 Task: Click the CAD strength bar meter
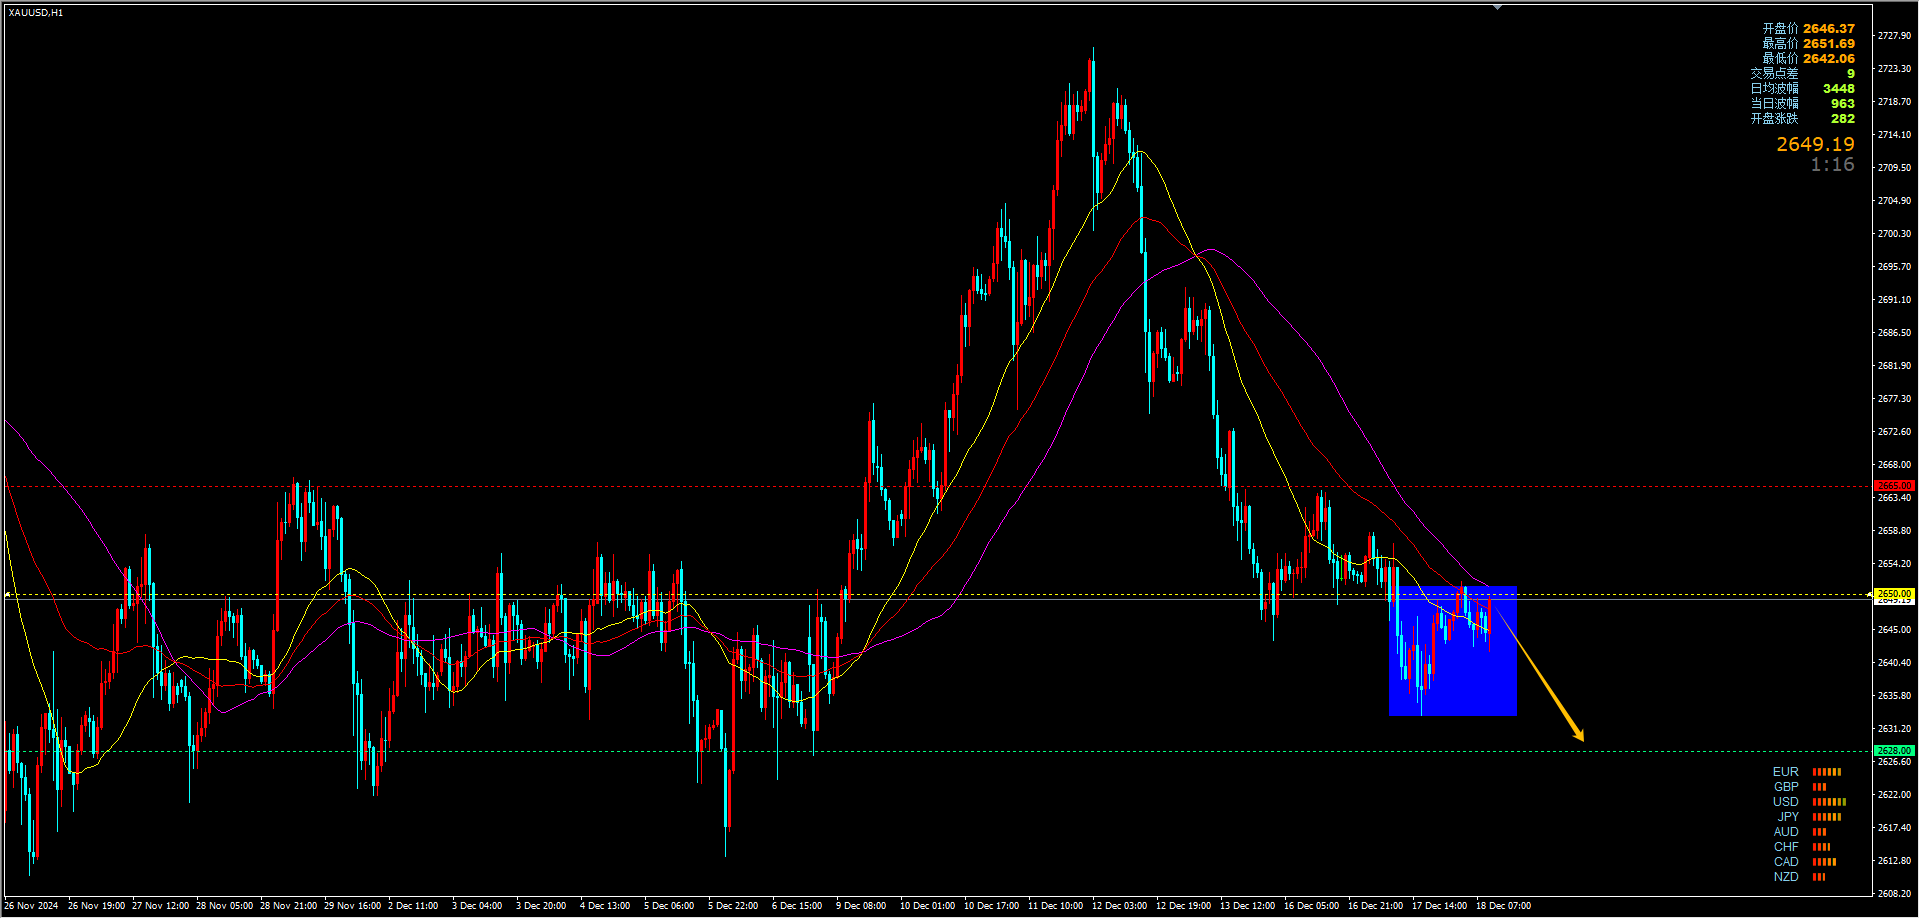click(x=1824, y=862)
